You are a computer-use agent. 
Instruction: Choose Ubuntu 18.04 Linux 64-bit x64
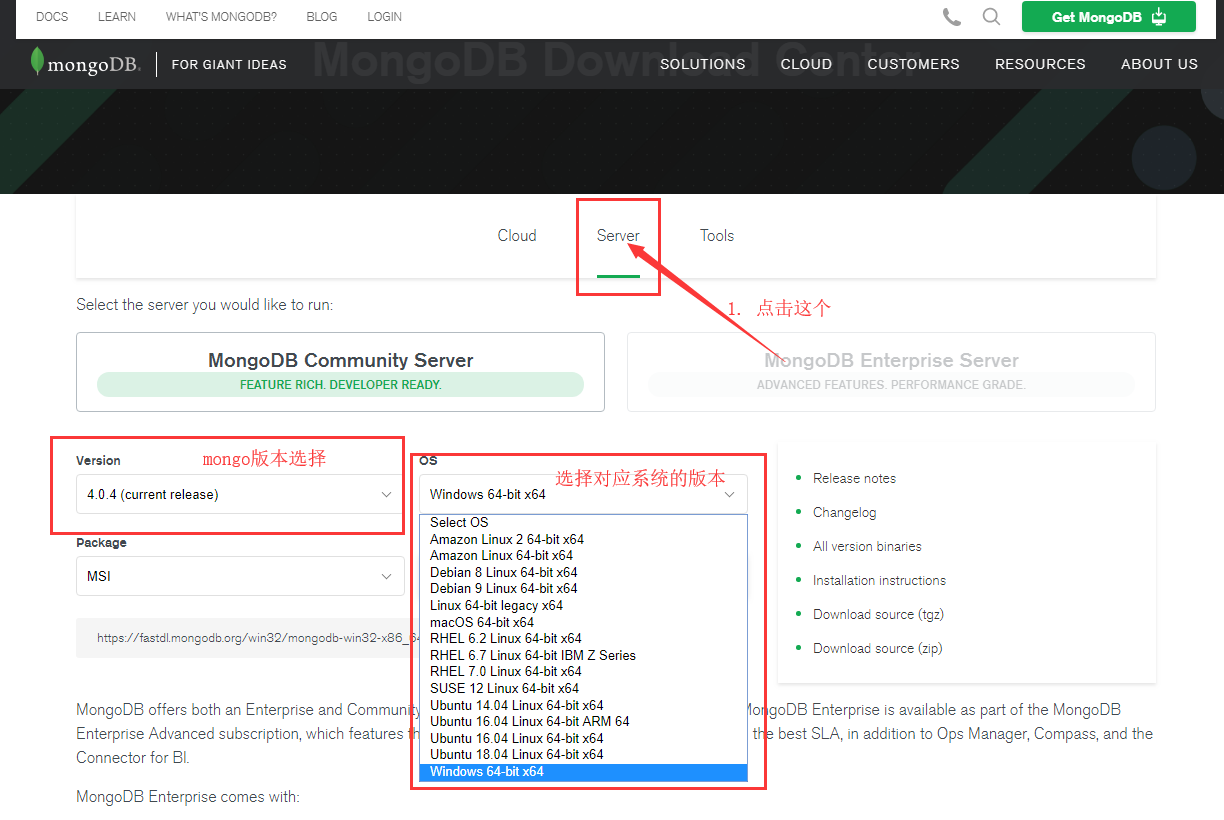click(583, 754)
